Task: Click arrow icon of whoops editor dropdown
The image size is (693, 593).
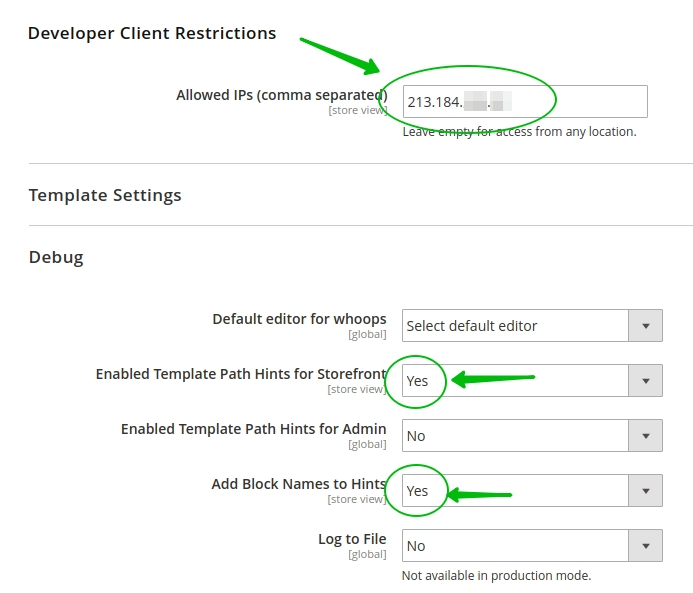Action: coord(645,326)
